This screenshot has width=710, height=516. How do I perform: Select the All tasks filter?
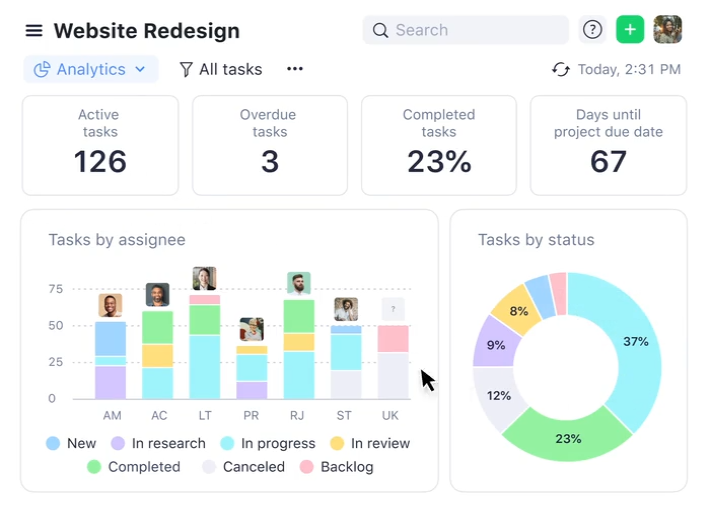(x=221, y=69)
